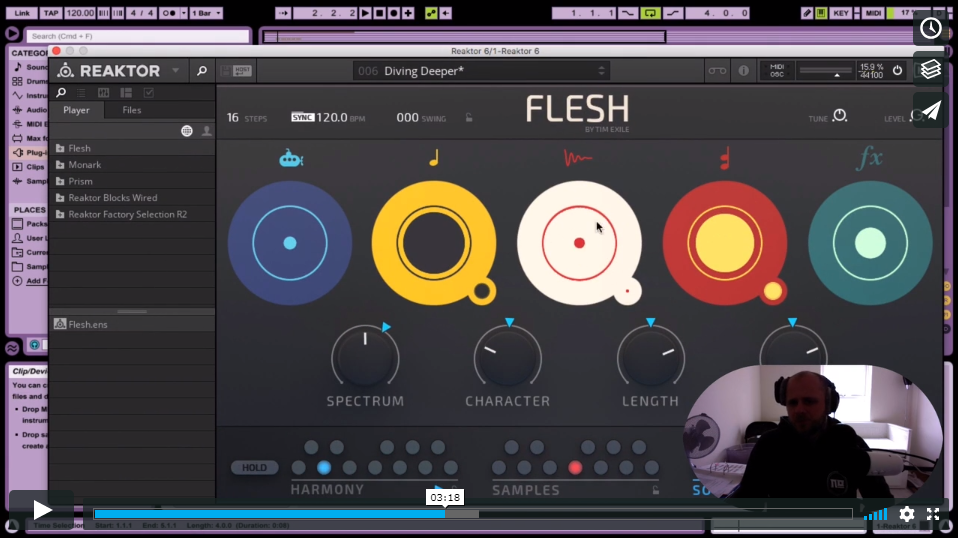Open the Reaktor logo menu dropdown
The image size is (958, 538).
pyautogui.click(x=175, y=71)
